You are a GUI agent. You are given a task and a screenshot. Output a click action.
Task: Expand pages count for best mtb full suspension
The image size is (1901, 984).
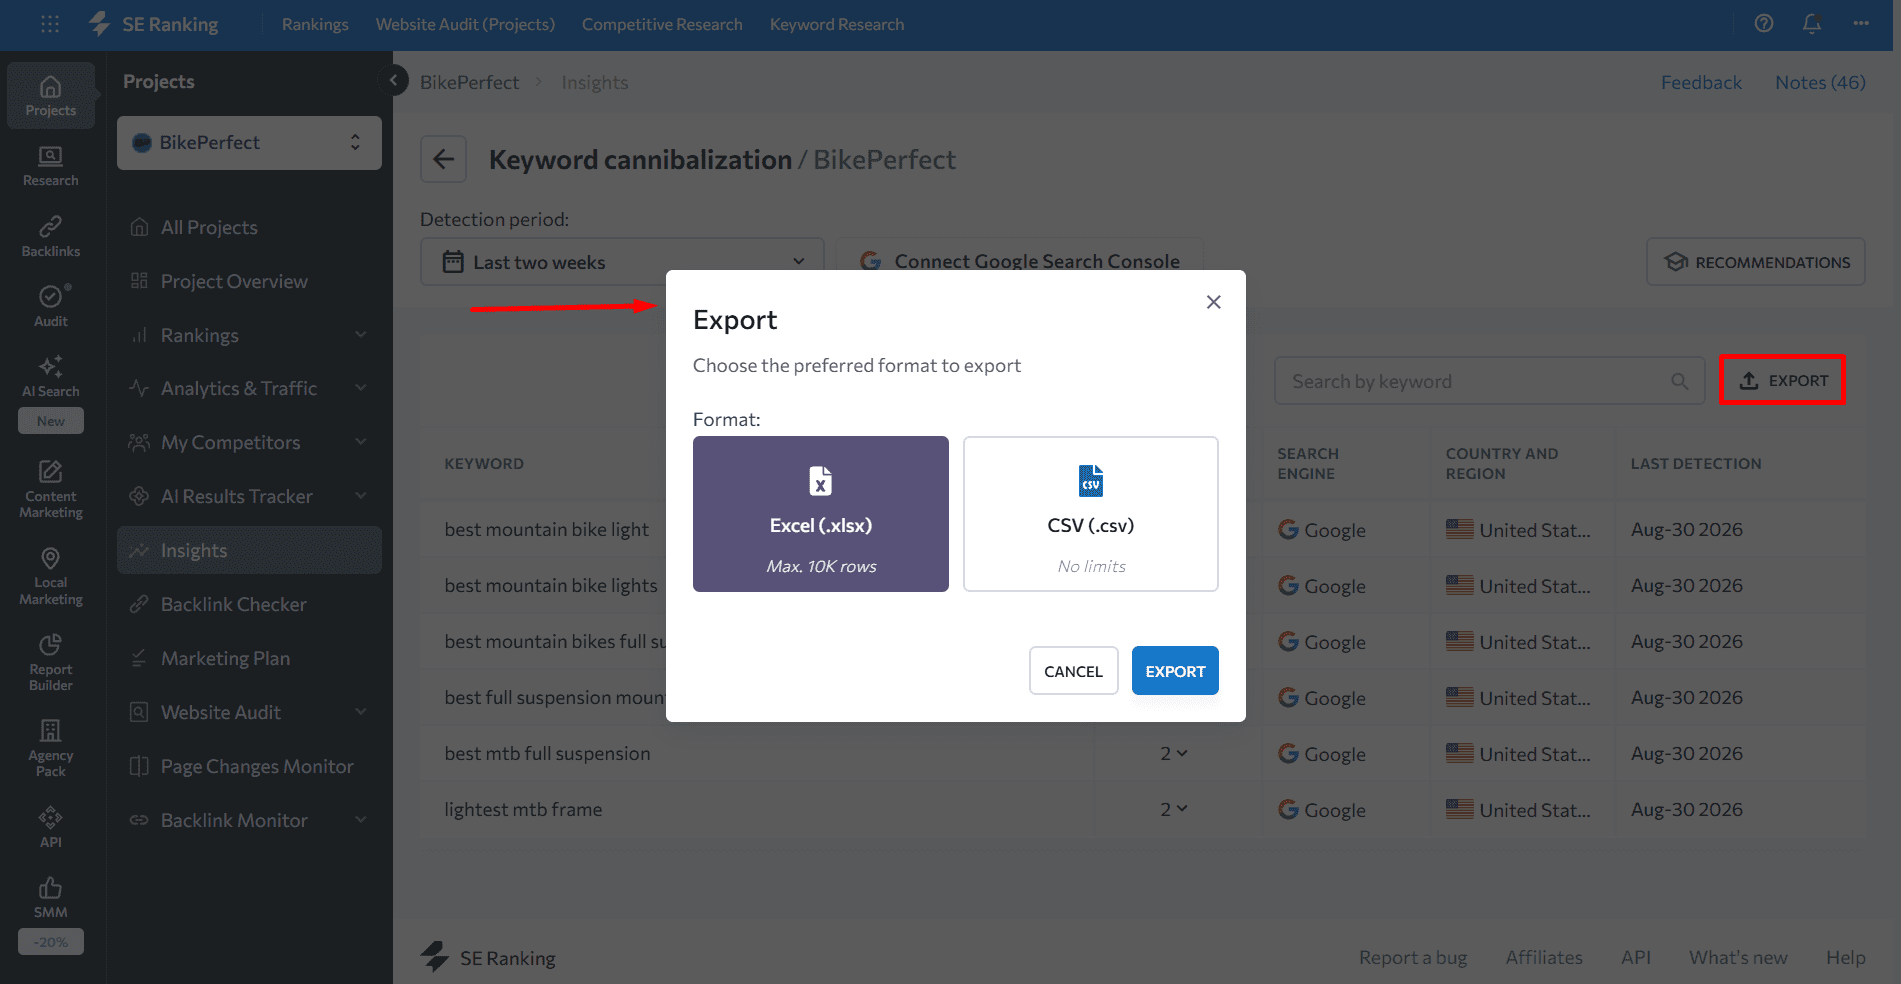[x=1174, y=753]
